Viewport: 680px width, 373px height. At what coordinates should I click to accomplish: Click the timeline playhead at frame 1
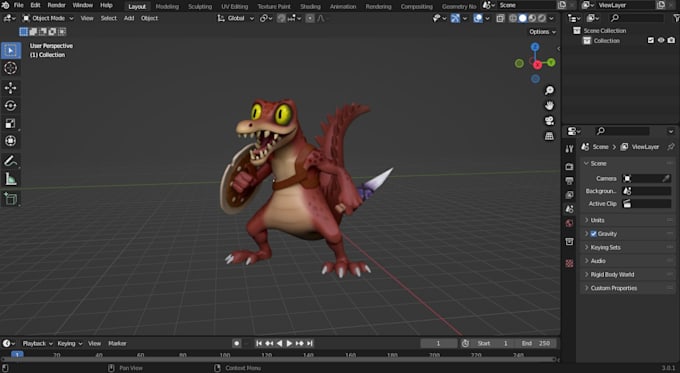coord(17,354)
